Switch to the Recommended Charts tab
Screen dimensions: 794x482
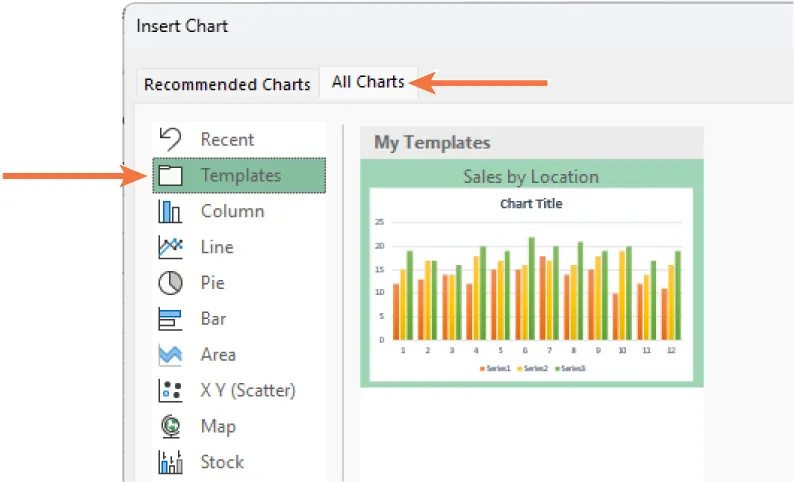227,84
